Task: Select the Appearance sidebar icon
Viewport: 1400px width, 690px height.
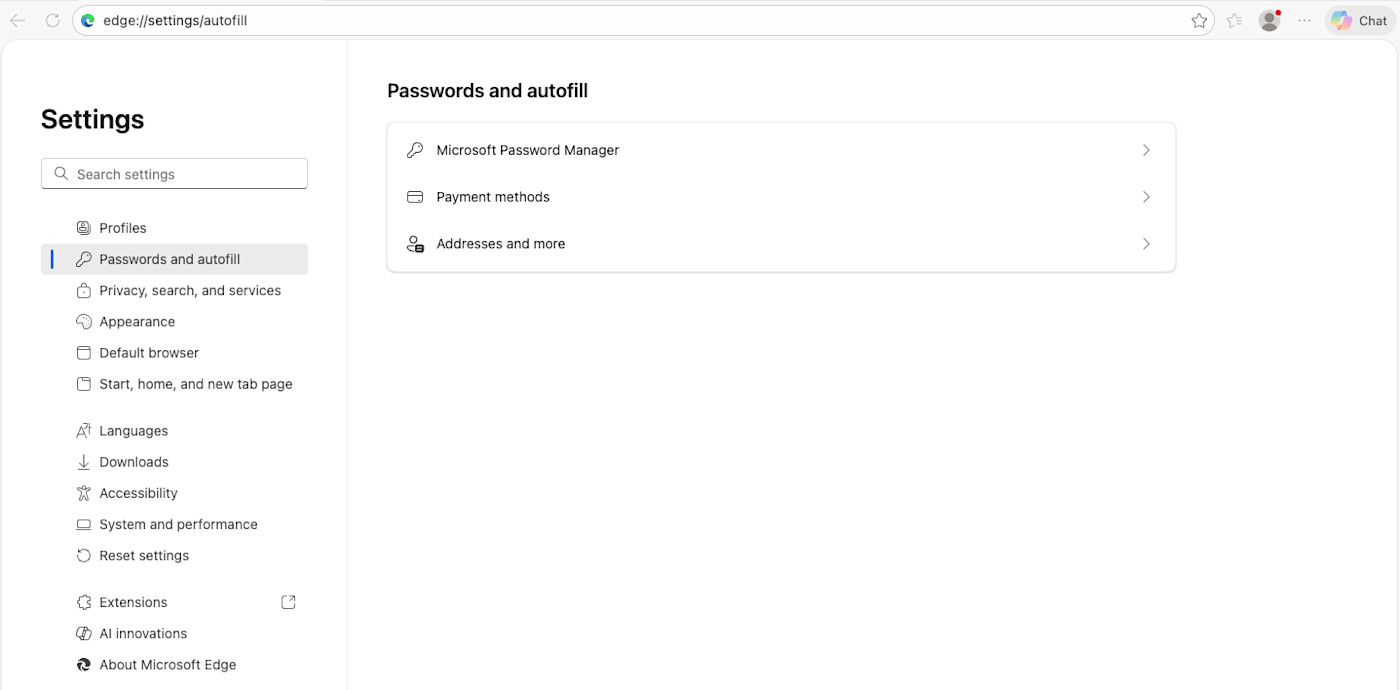Action: click(x=83, y=321)
